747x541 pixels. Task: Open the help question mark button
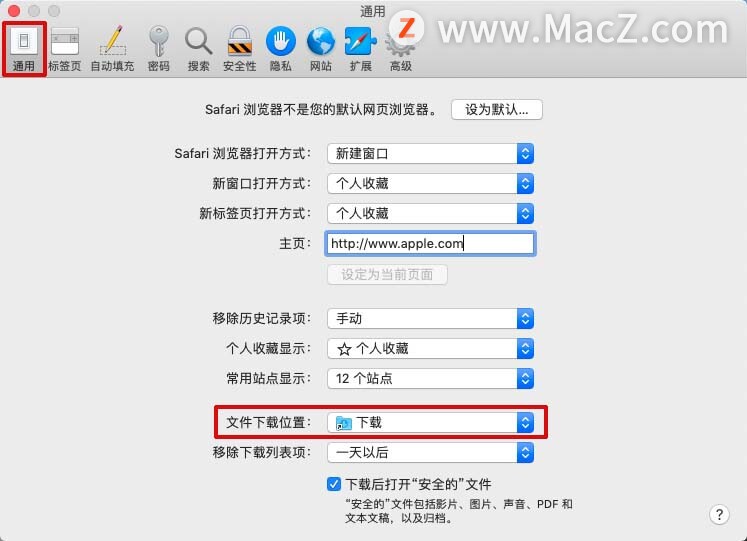719,514
